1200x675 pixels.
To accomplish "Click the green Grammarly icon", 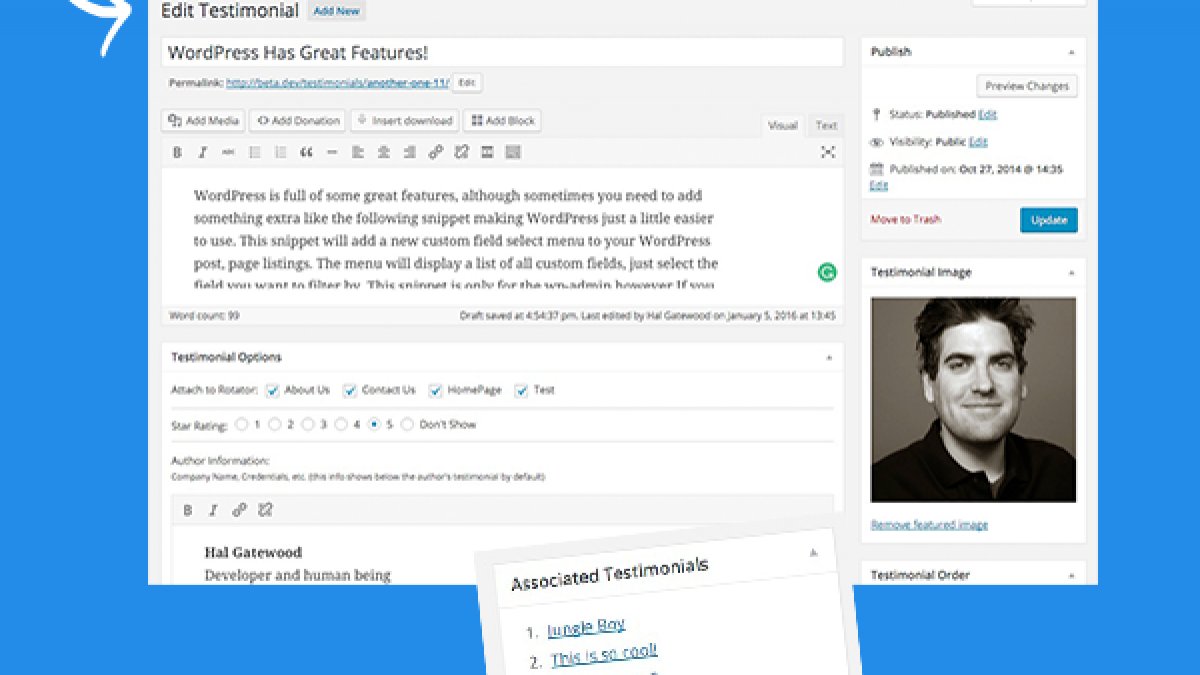I will pyautogui.click(x=826, y=271).
